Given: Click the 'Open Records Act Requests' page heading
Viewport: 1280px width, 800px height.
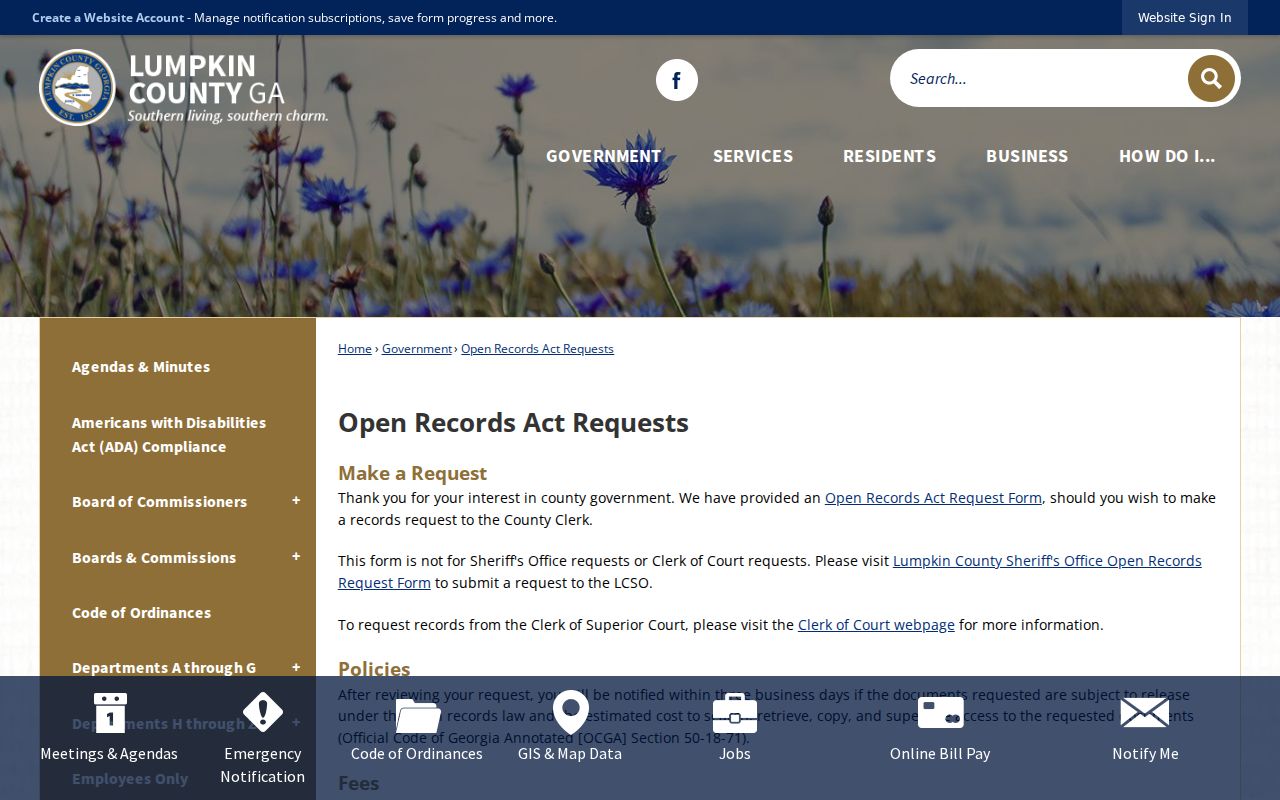Looking at the screenshot, I should point(513,423).
